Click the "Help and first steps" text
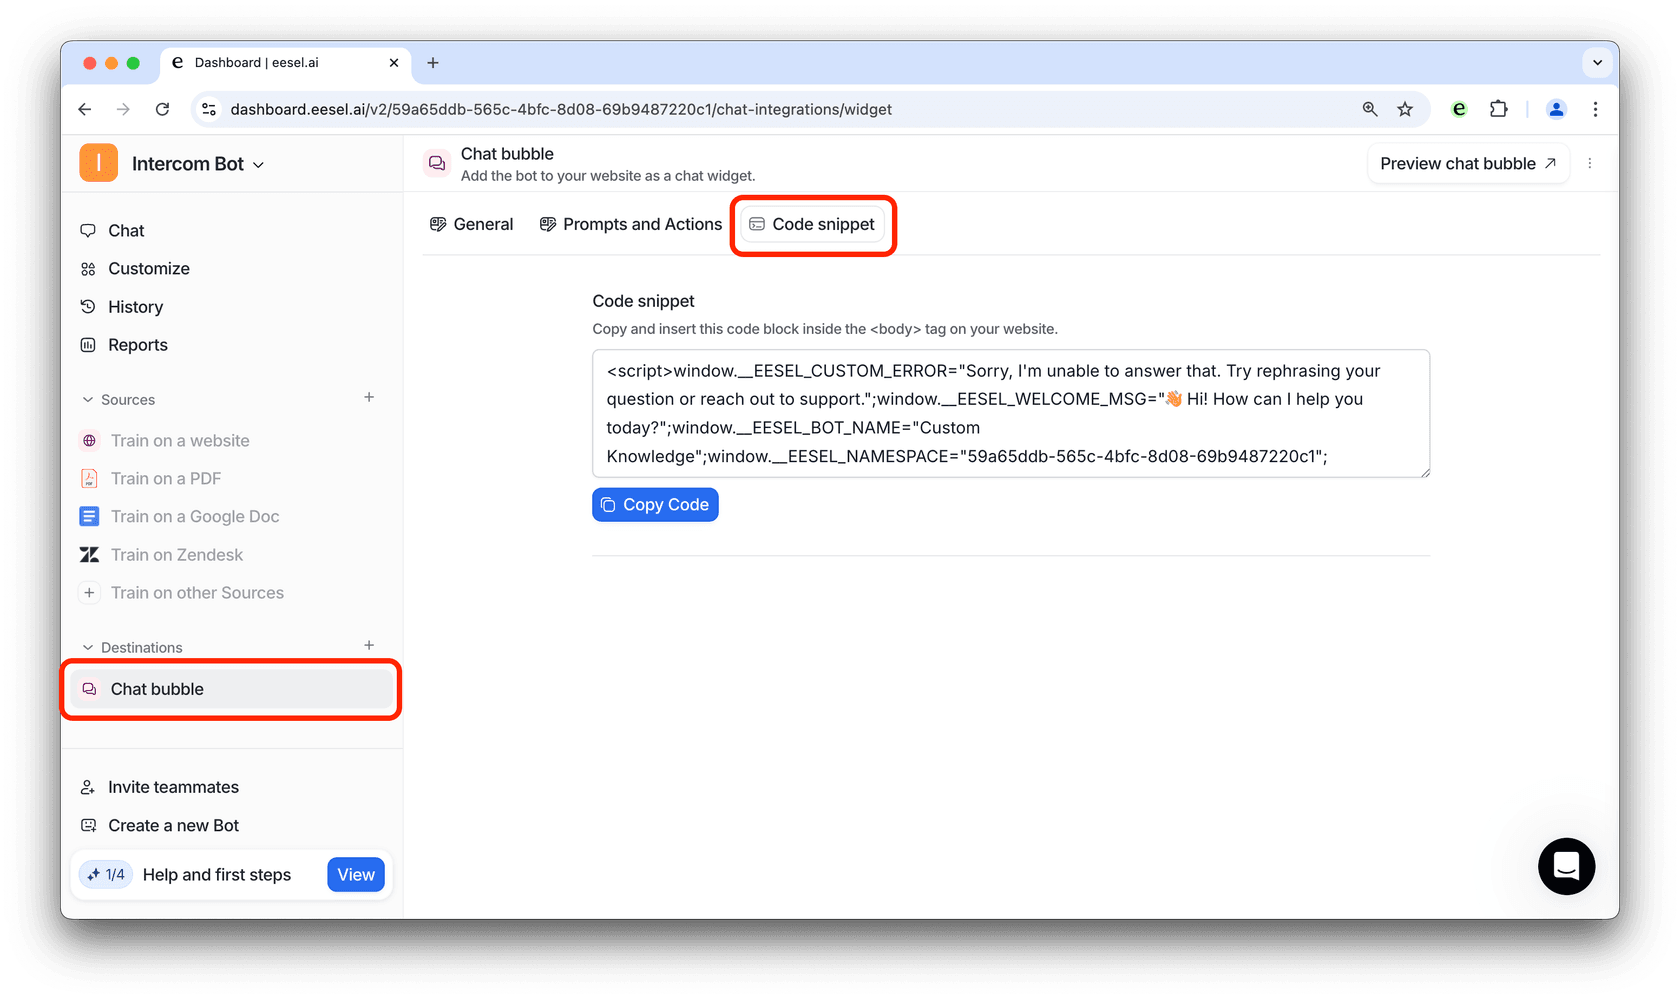 [217, 874]
